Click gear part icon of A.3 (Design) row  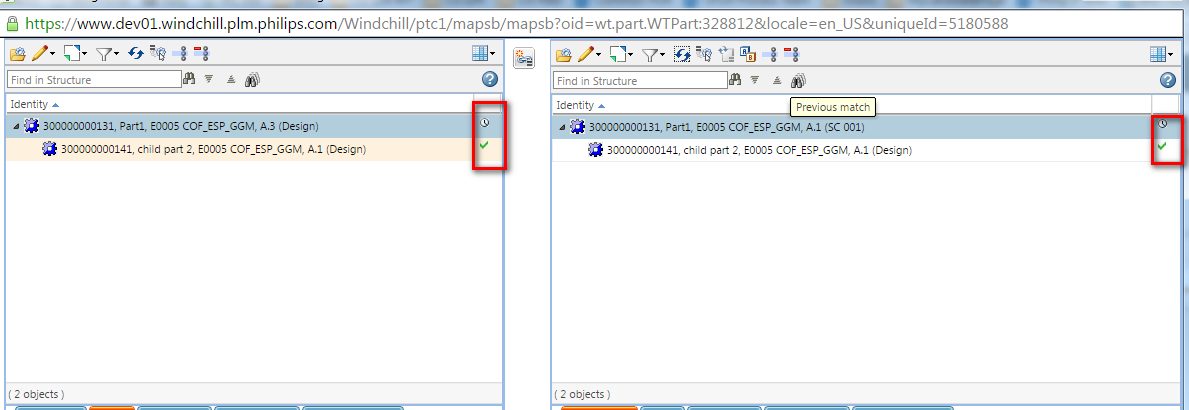tap(32, 126)
